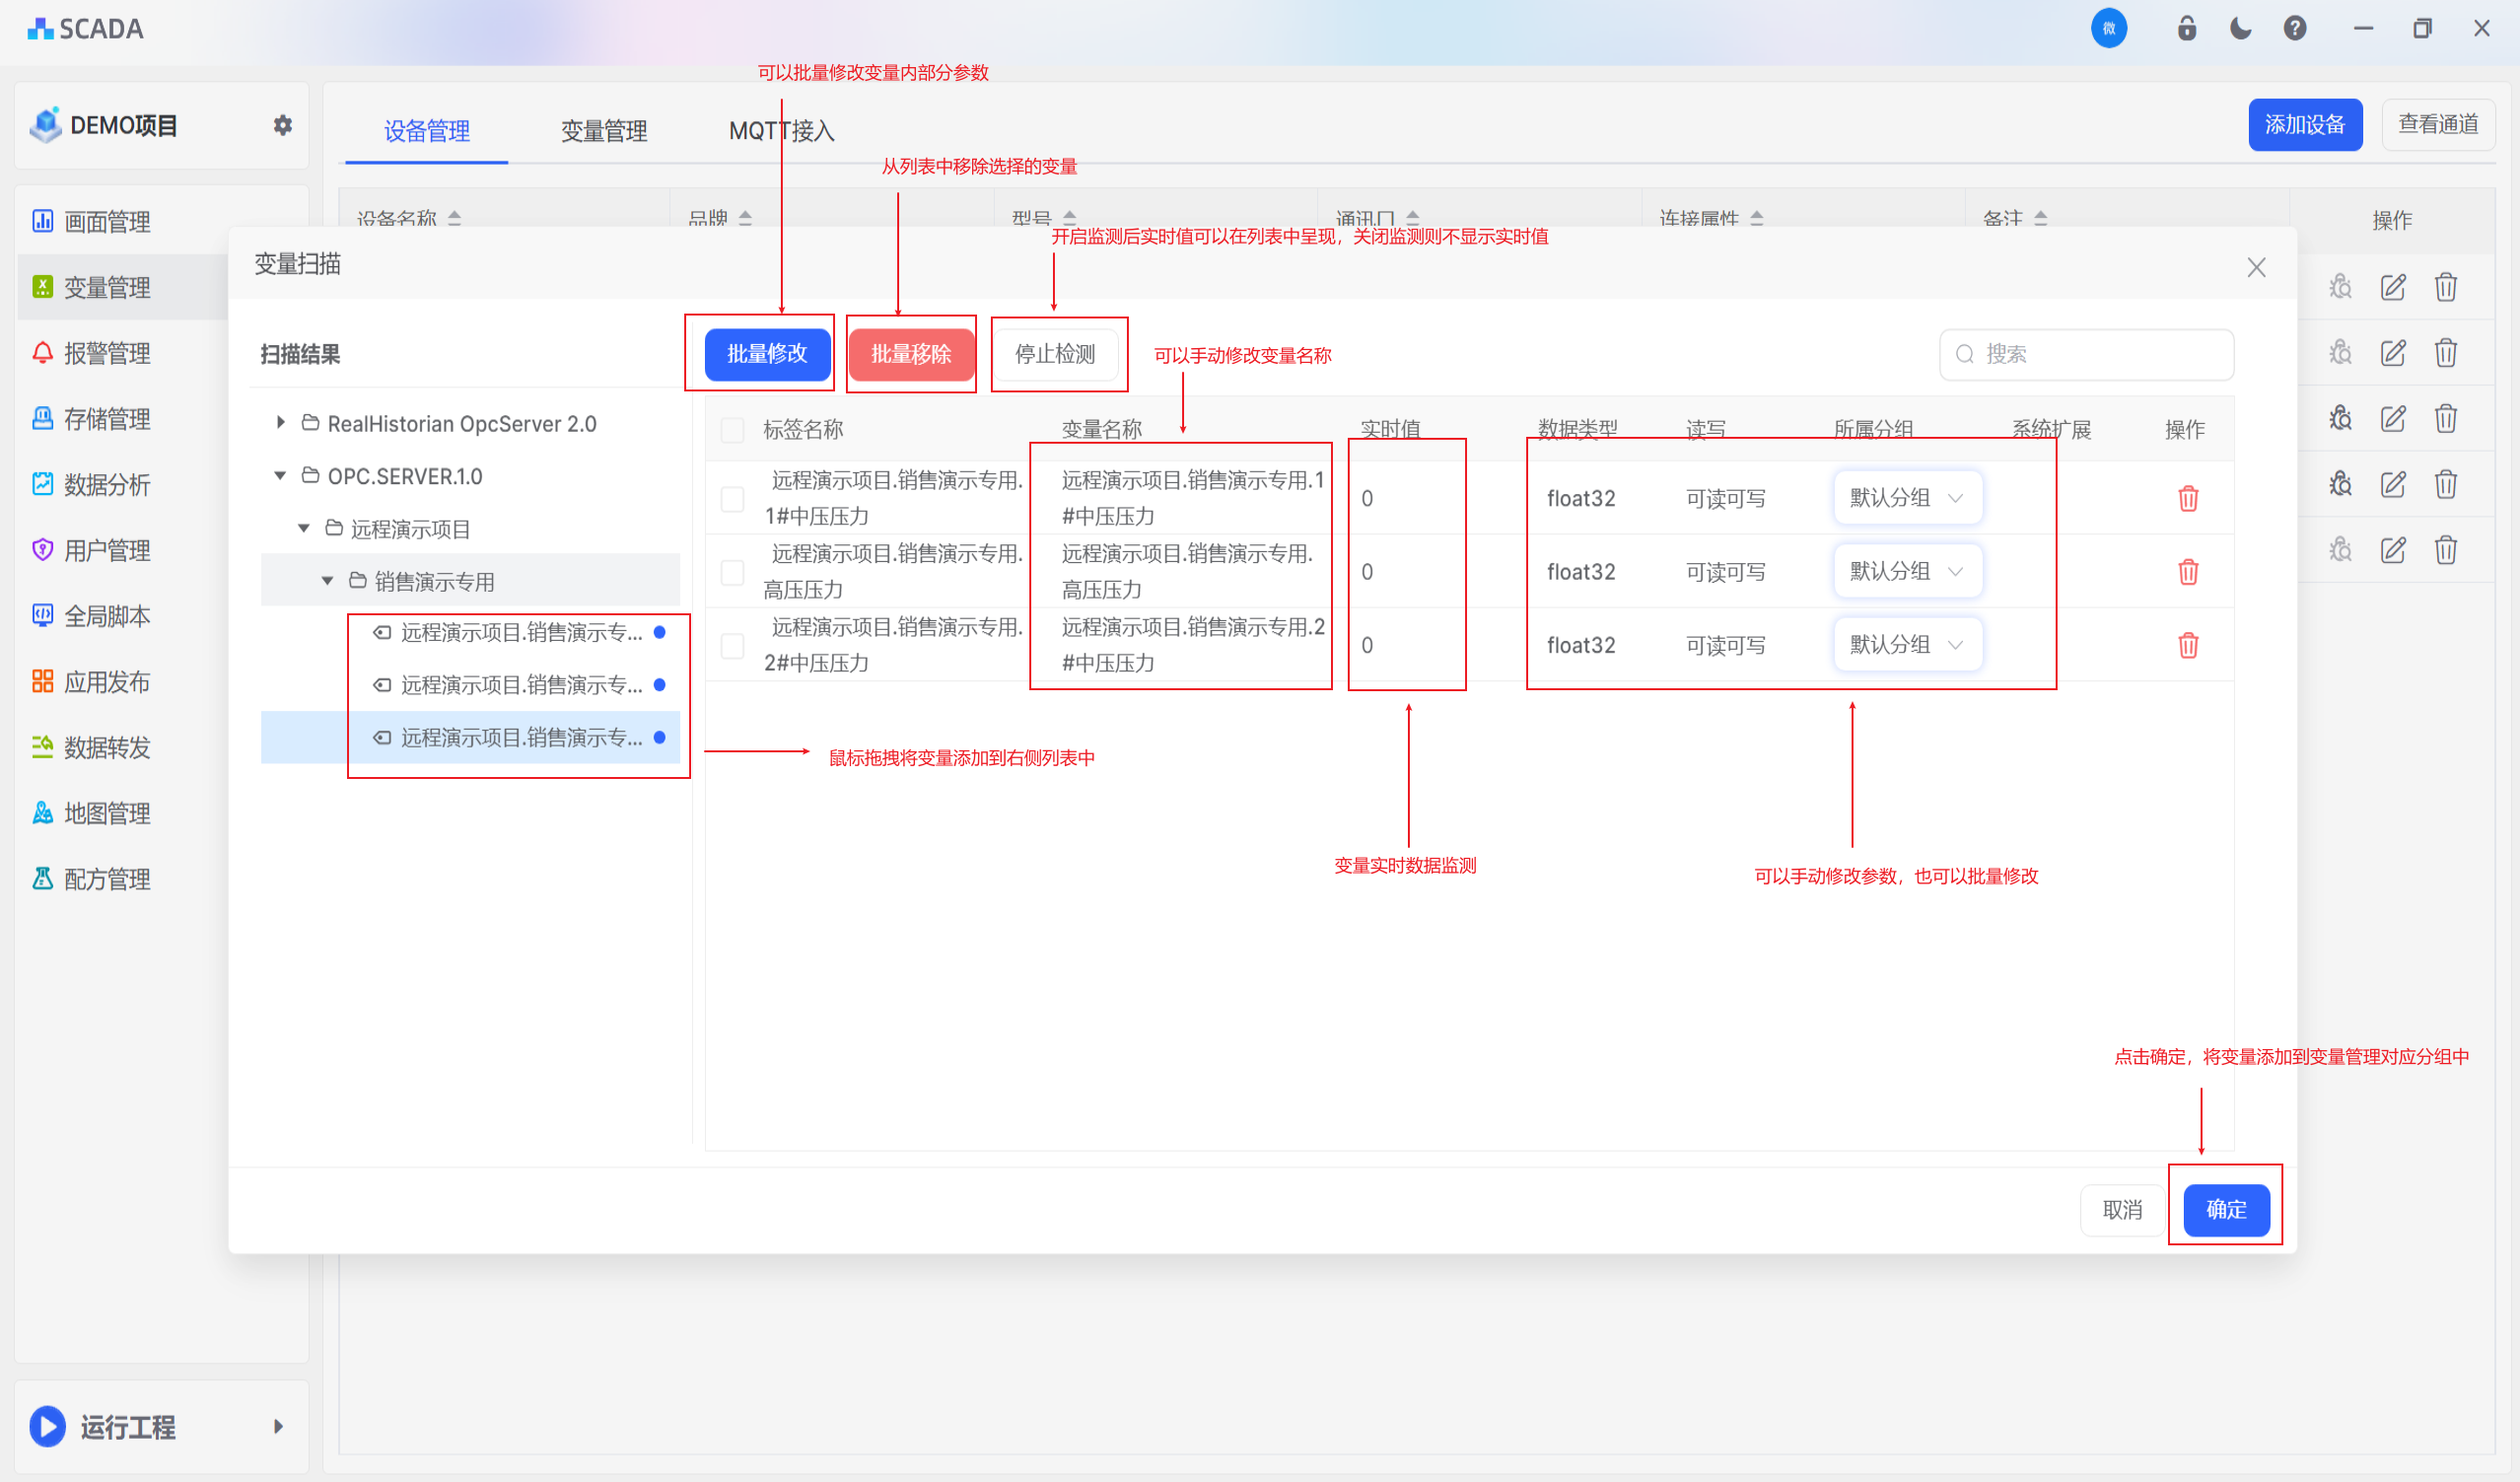Open the help question mark icon
This screenshot has height=1482, width=2520.
click(x=2294, y=28)
